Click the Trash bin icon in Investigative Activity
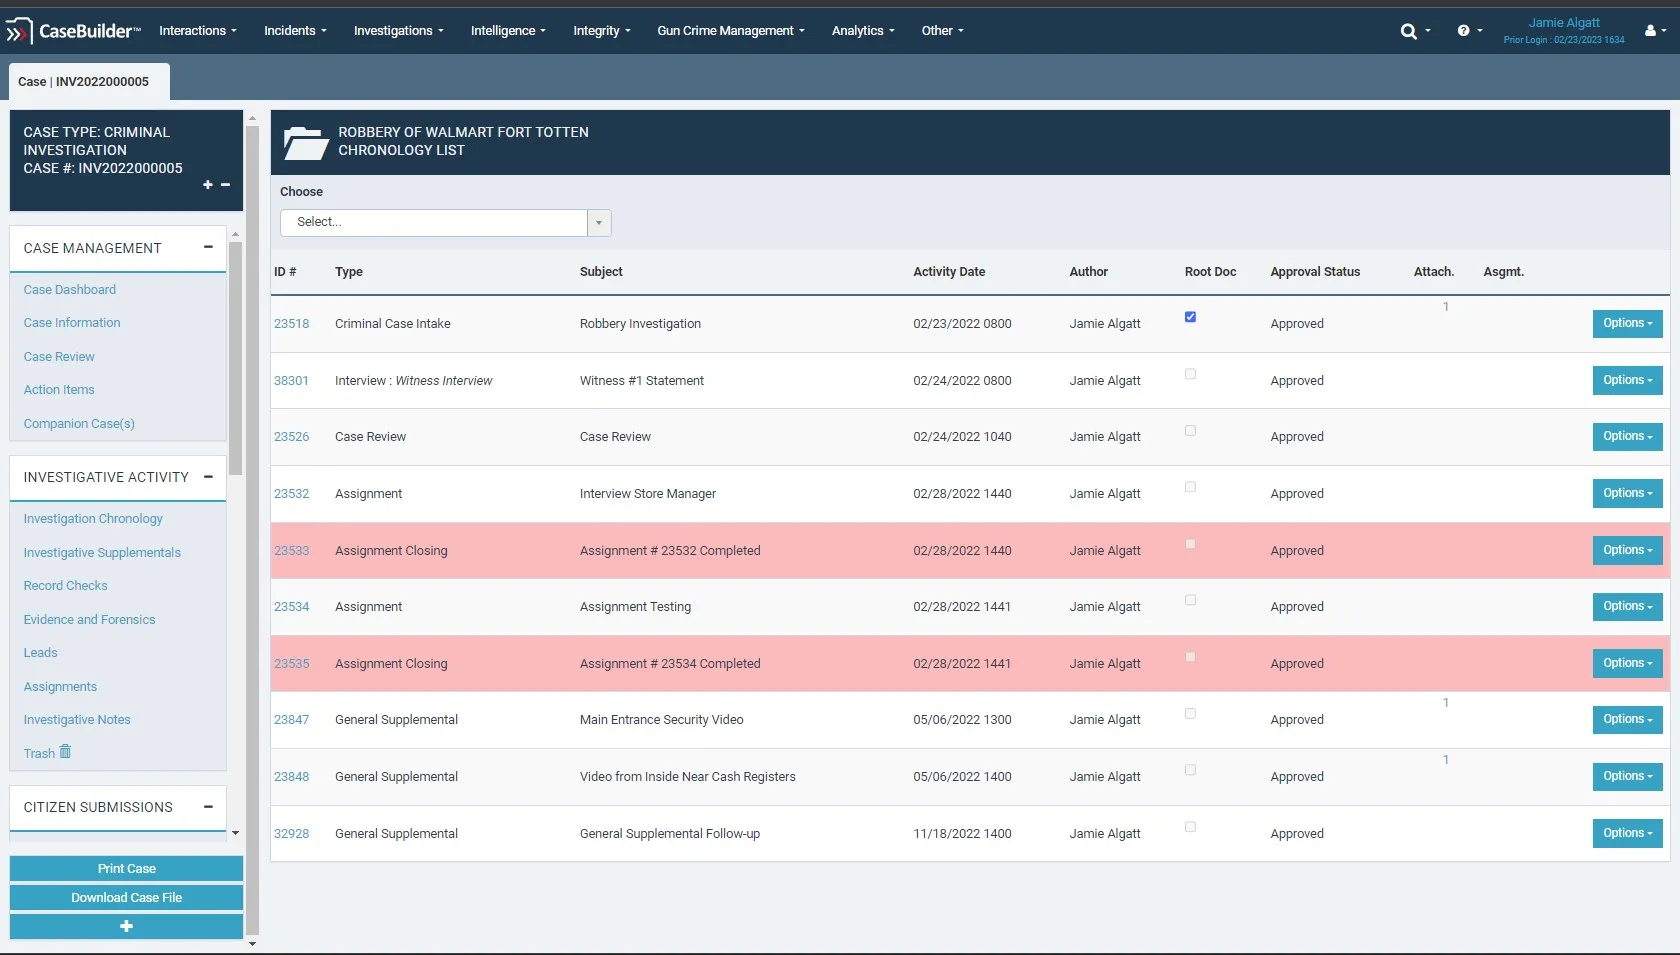 point(65,751)
